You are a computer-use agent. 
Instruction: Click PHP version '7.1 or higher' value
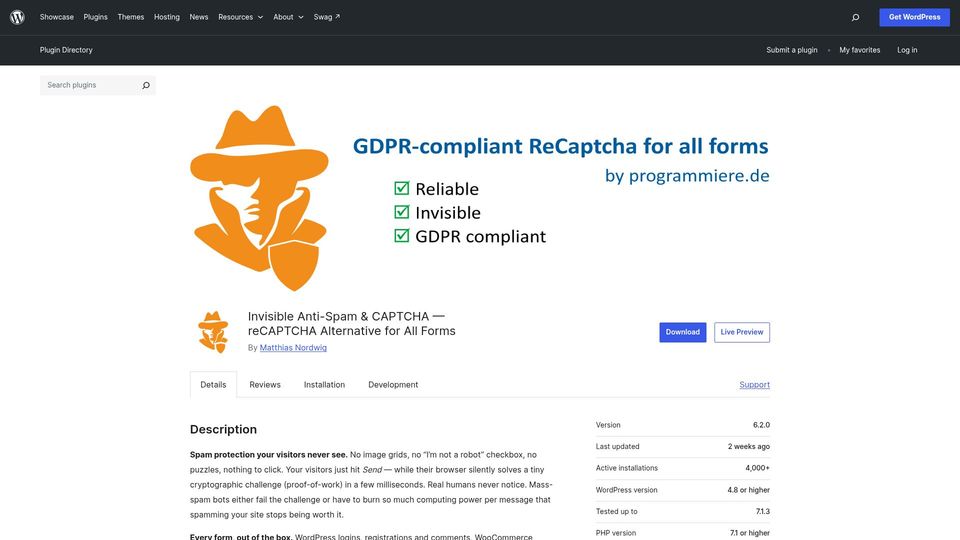749,533
